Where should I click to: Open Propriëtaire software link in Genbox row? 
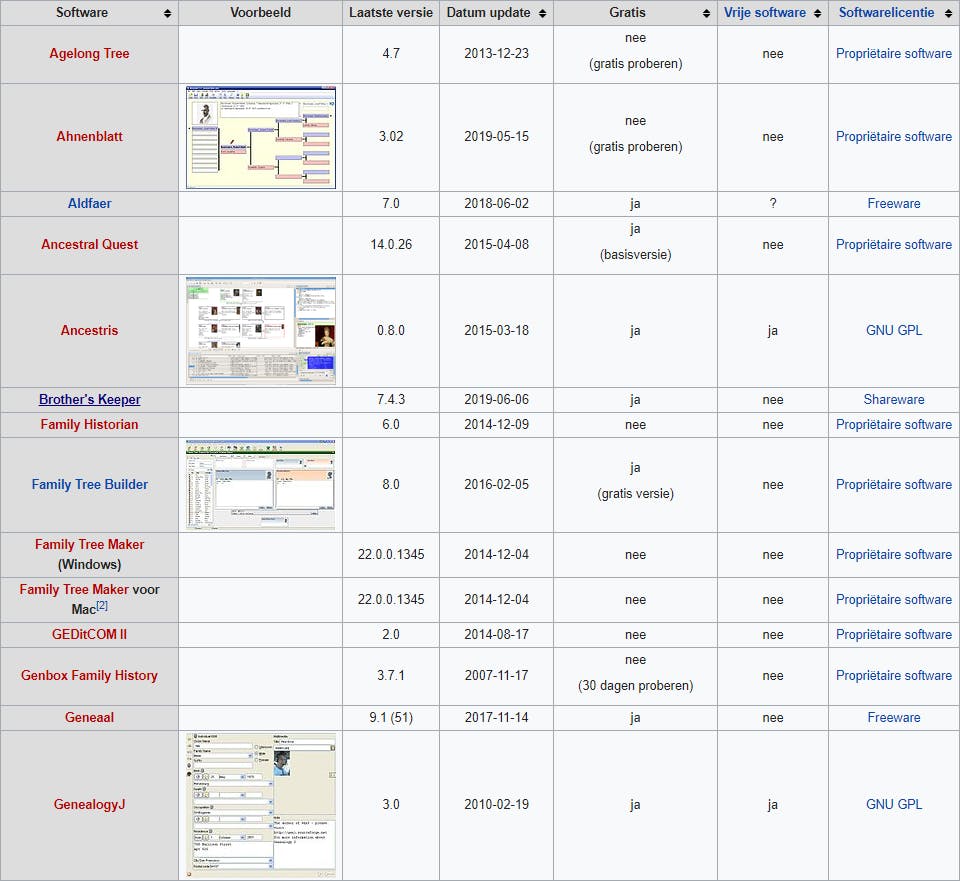[894, 675]
